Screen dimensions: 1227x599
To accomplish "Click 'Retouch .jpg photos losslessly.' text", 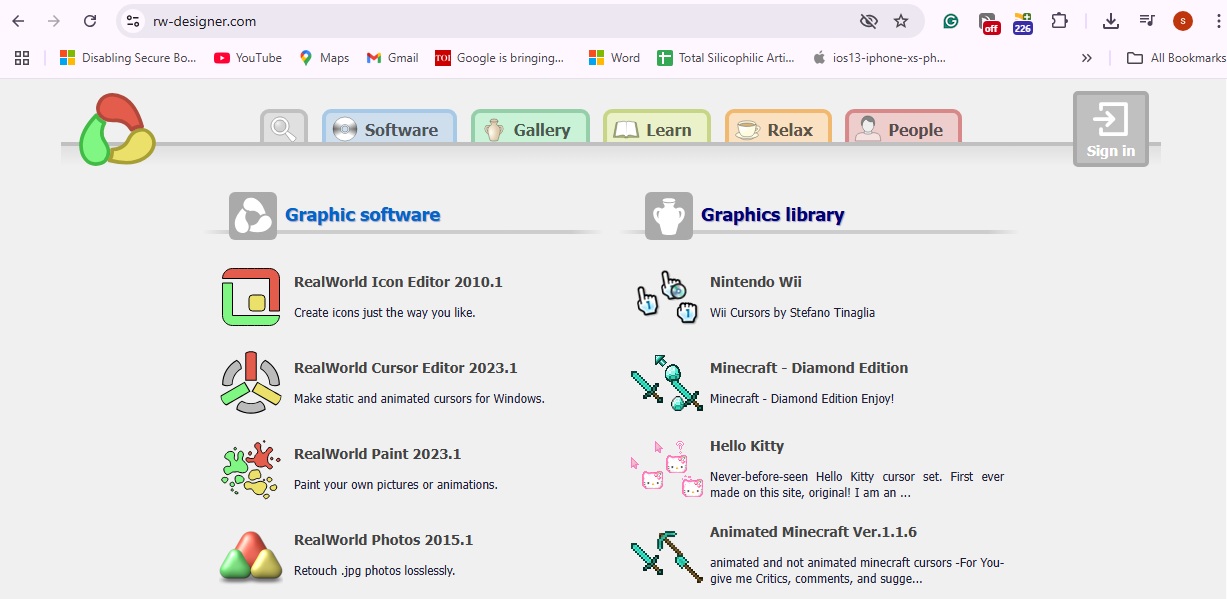I will pyautogui.click(x=375, y=571).
